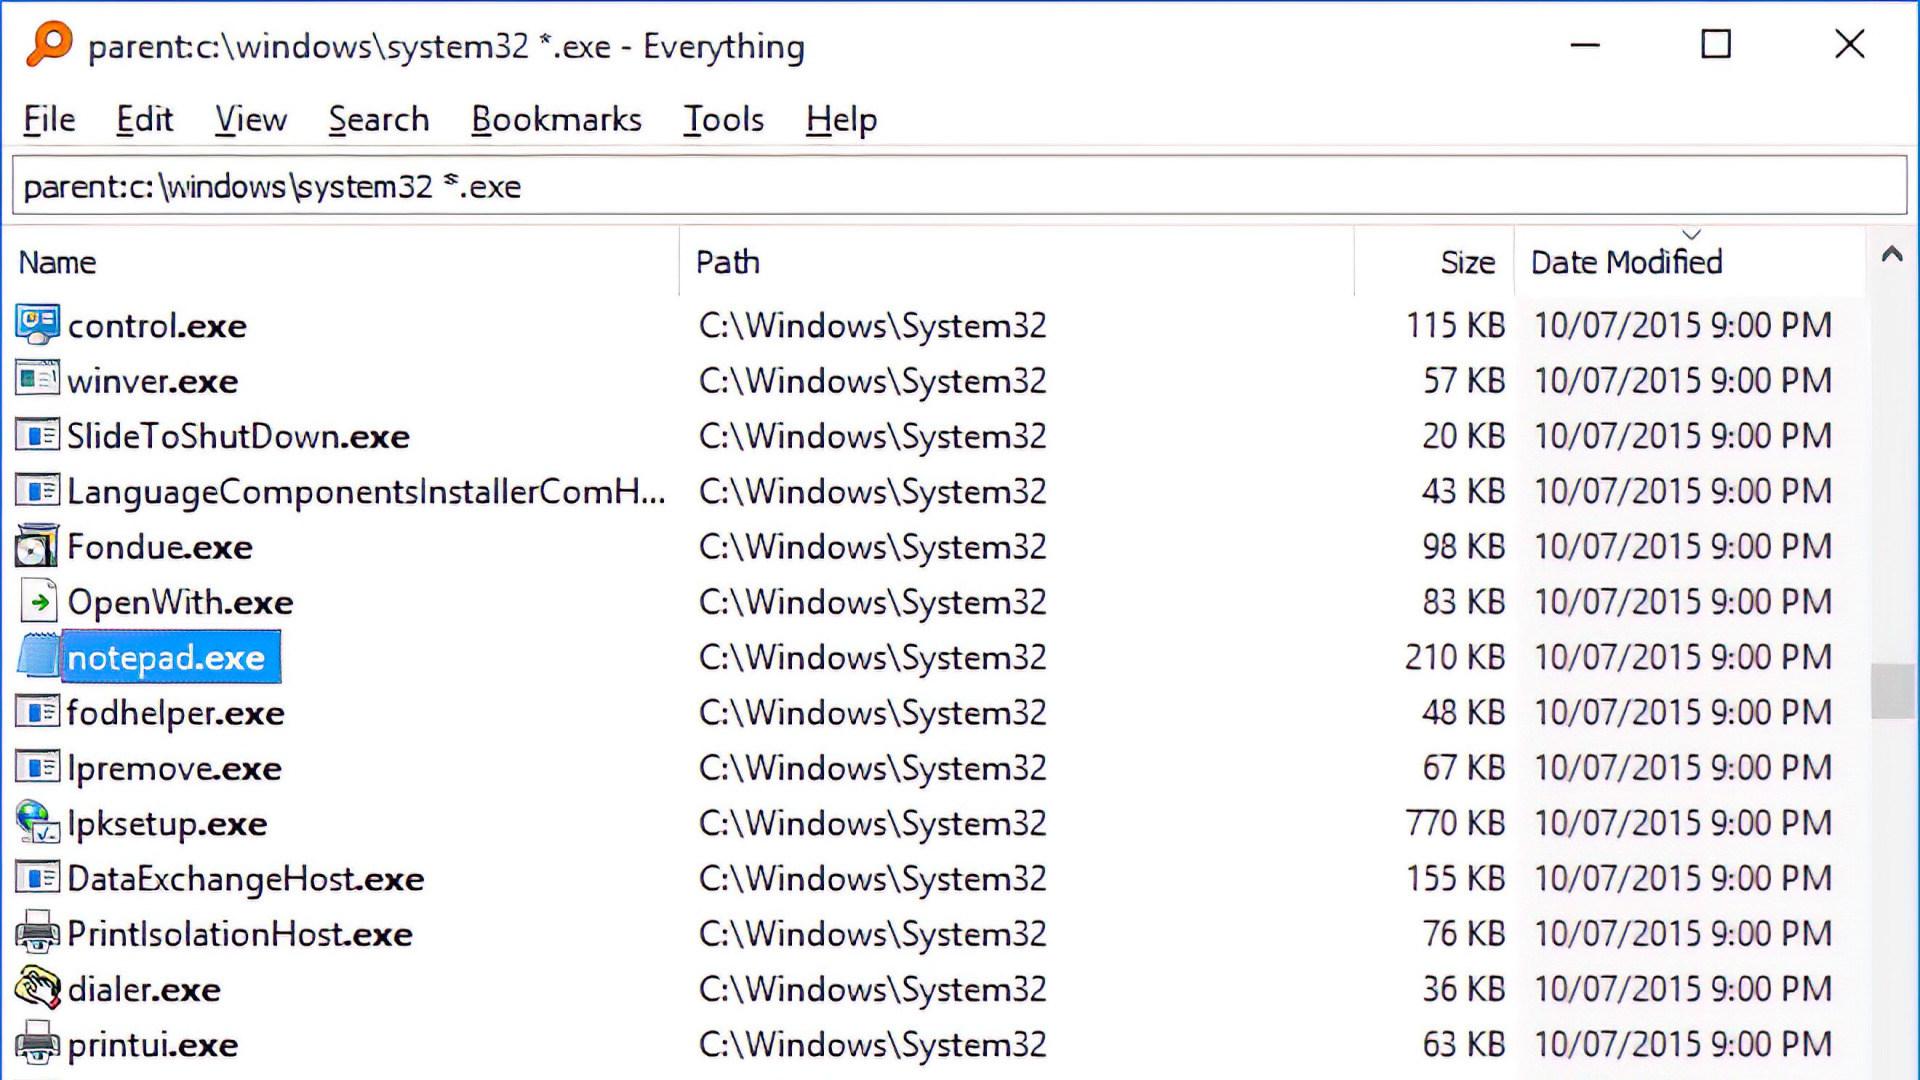Click the winver.exe file icon

click(x=38, y=380)
